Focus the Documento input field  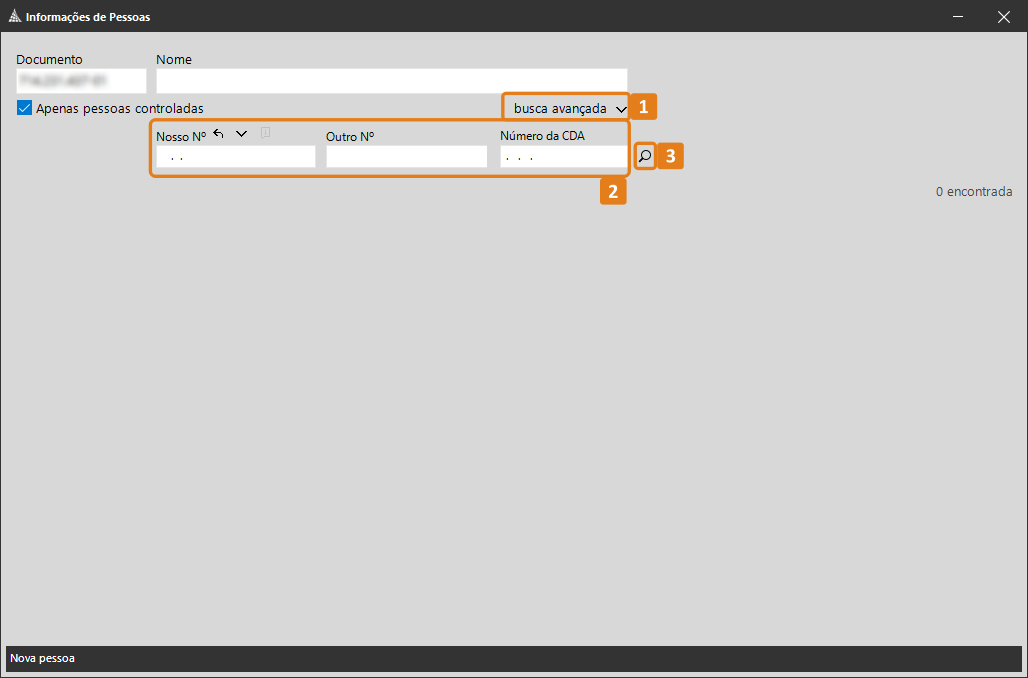pyautogui.click(x=81, y=81)
